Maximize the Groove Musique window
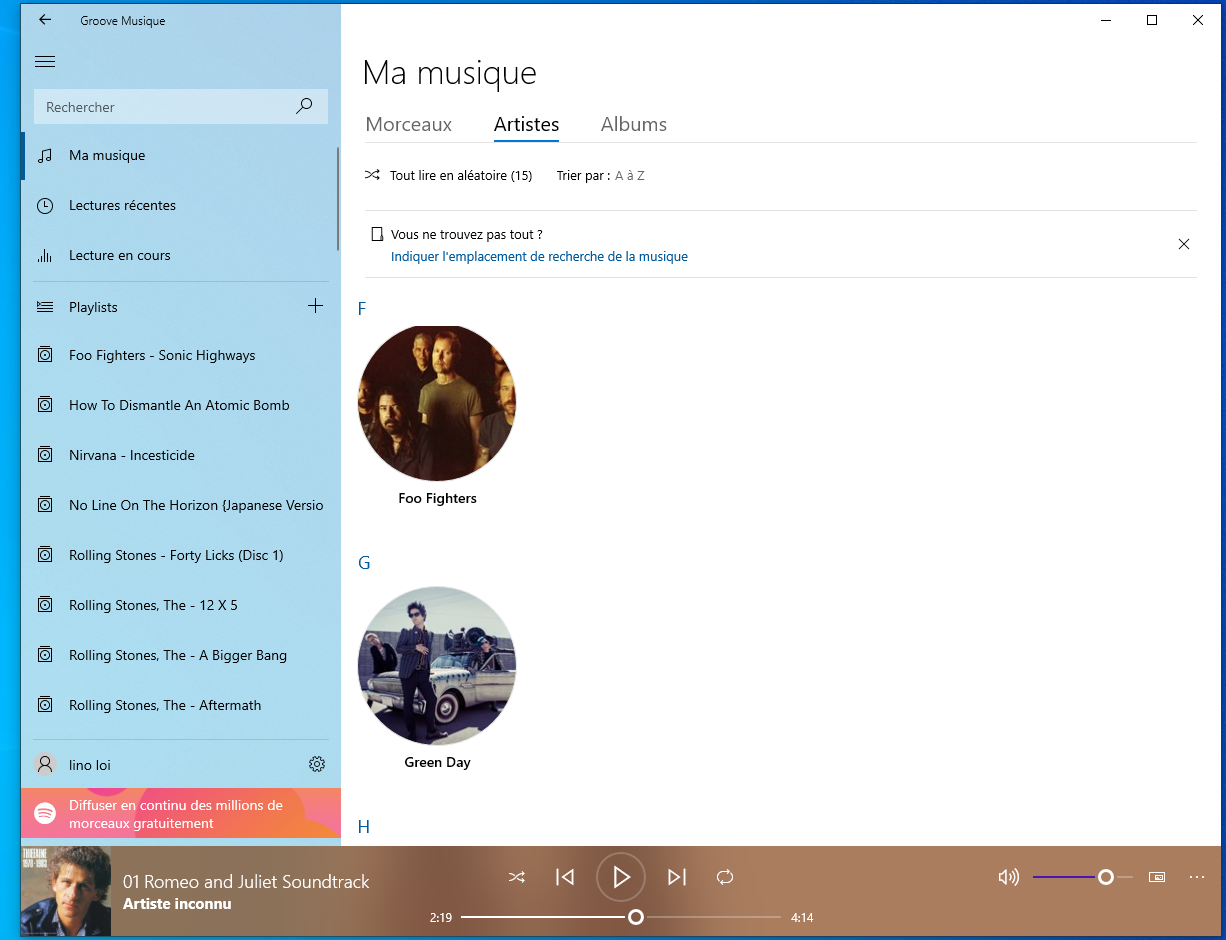The height and width of the screenshot is (940, 1226). click(x=1152, y=20)
